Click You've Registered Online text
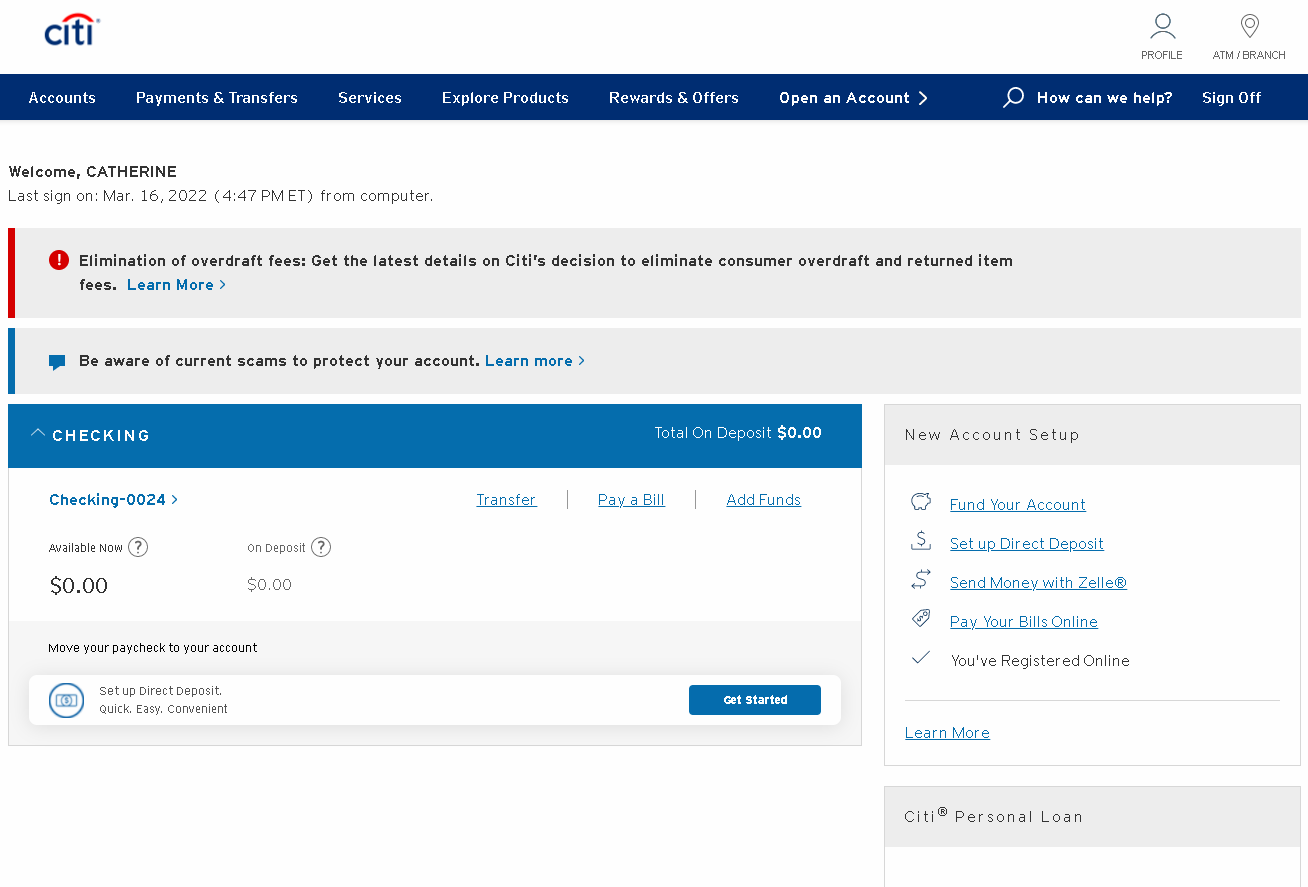 coord(1040,661)
